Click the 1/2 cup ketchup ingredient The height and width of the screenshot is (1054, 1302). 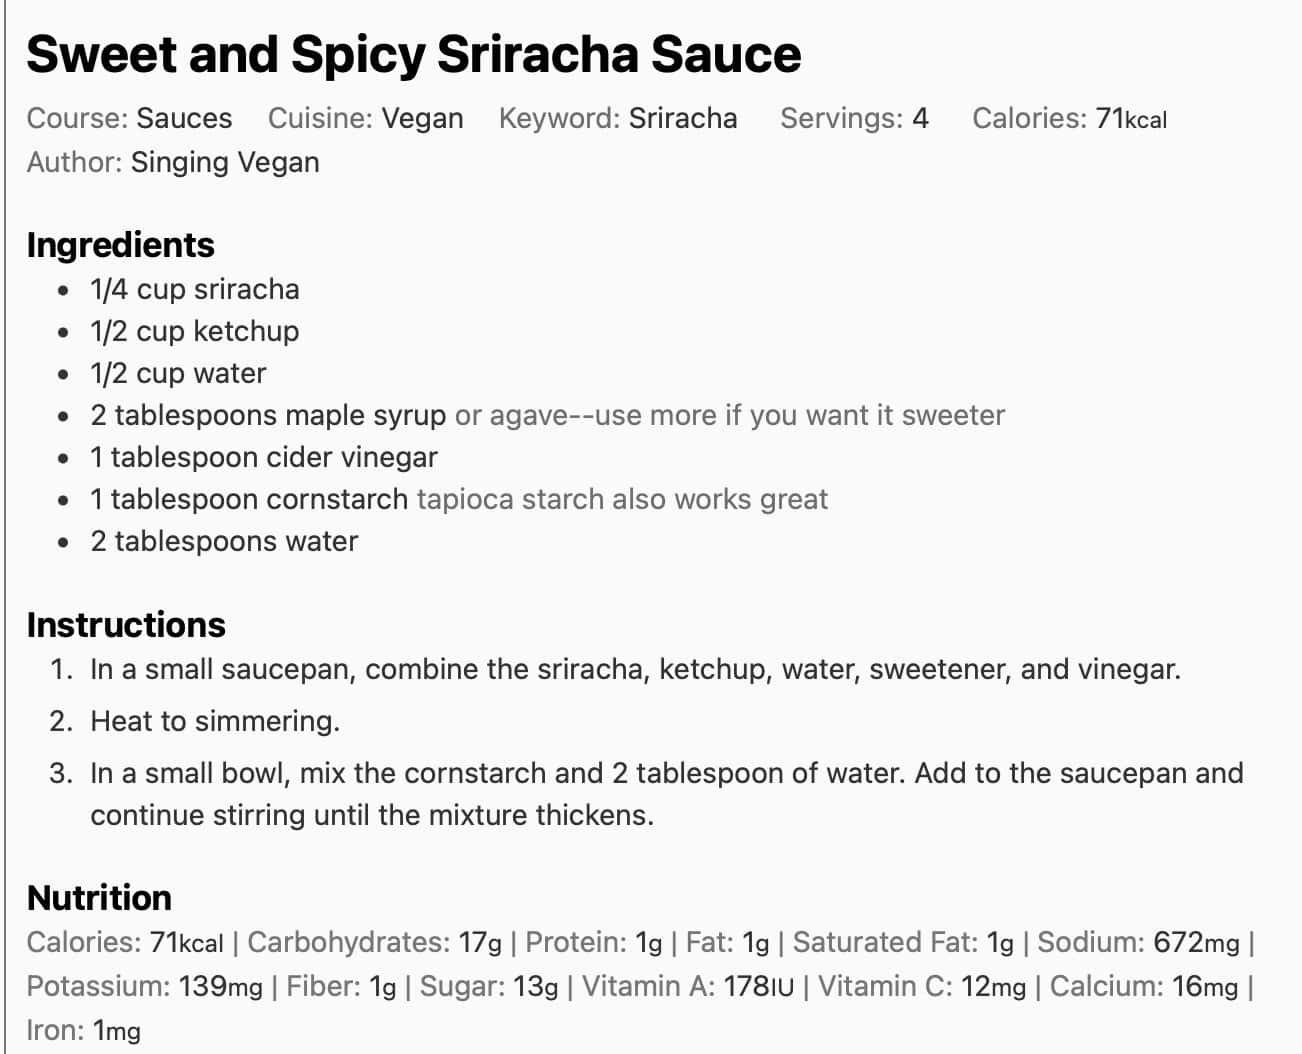[x=195, y=331]
